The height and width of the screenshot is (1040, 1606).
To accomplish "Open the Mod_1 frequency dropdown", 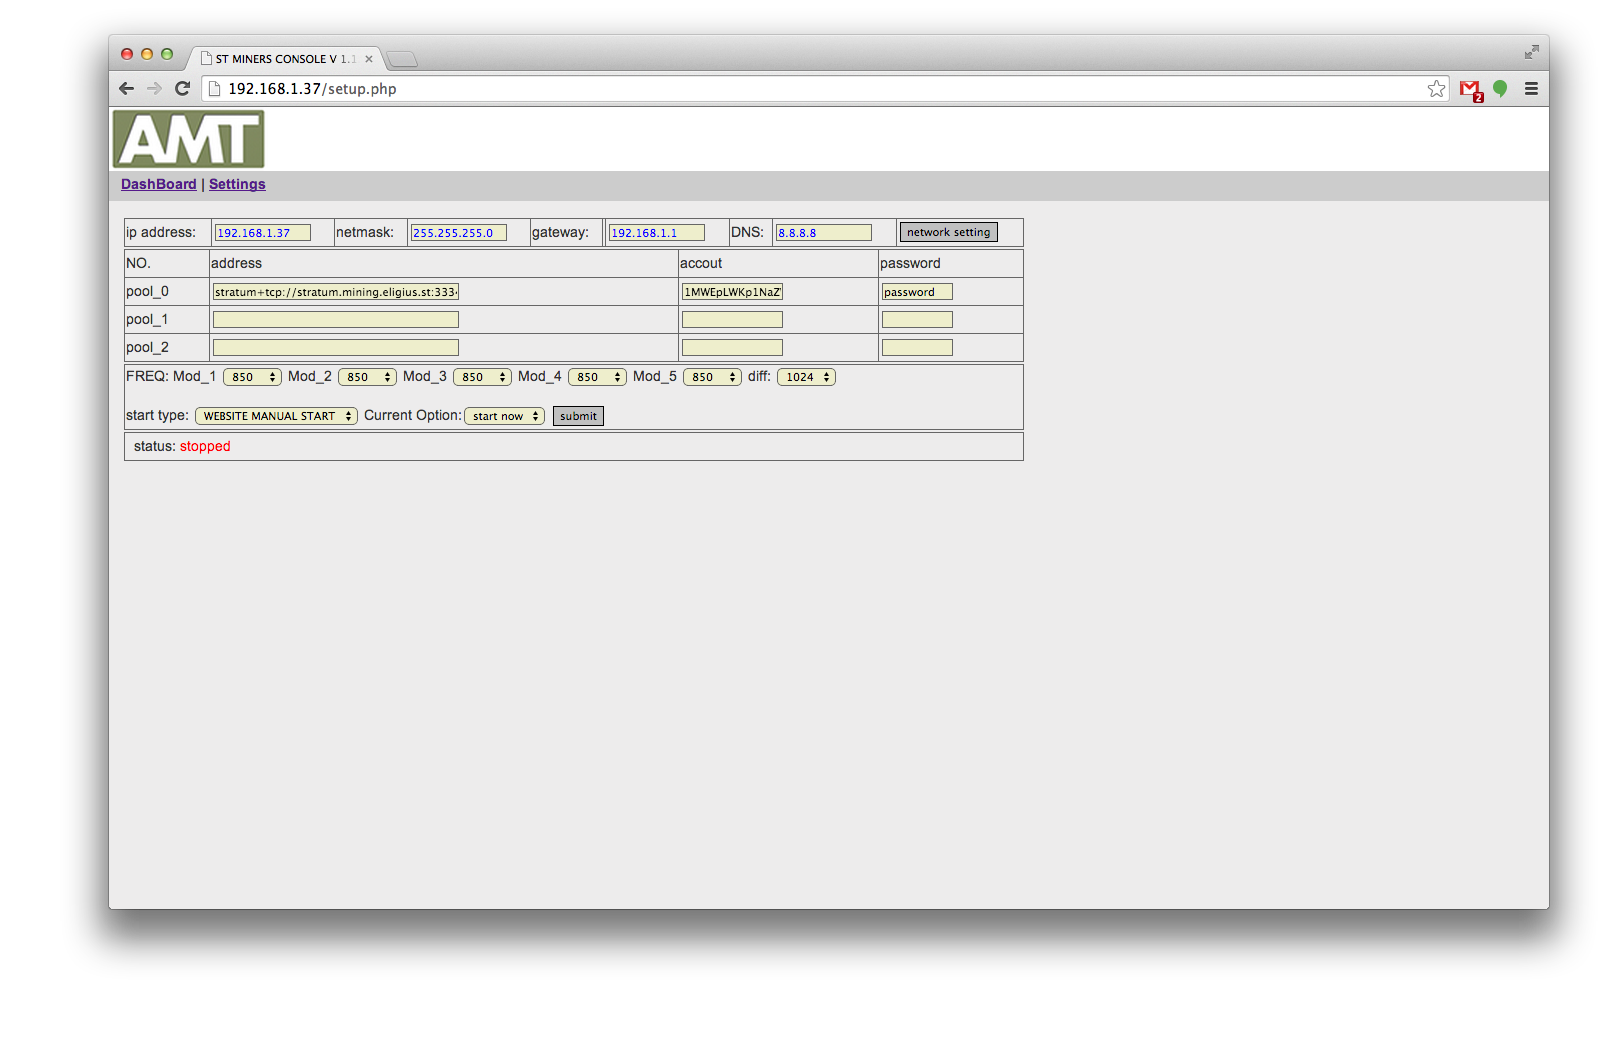I will coord(252,377).
